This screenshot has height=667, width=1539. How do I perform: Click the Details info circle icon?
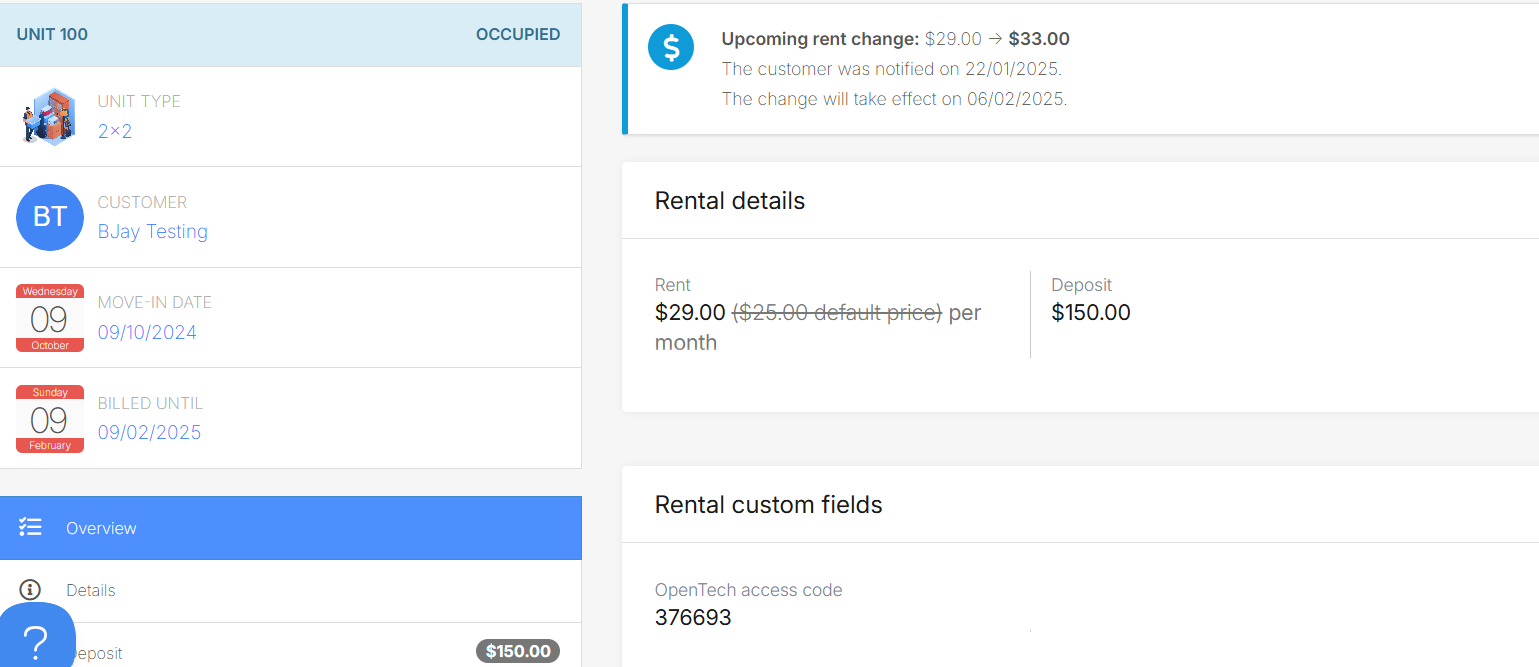click(31, 590)
